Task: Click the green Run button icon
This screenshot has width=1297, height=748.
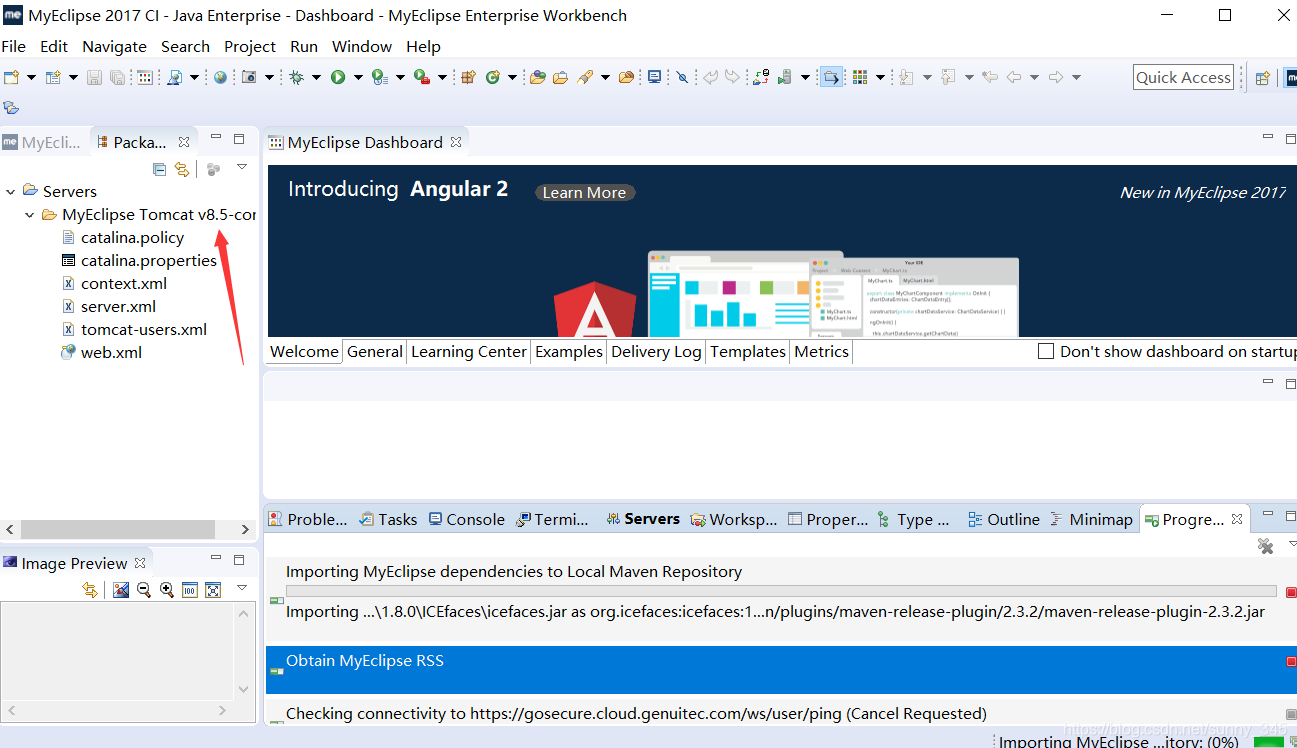Action: pos(338,77)
